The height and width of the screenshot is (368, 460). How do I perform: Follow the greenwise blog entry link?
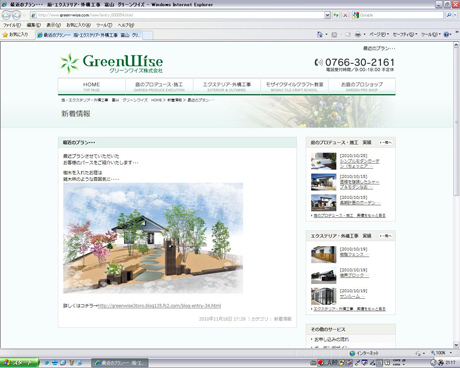[x=159, y=306]
